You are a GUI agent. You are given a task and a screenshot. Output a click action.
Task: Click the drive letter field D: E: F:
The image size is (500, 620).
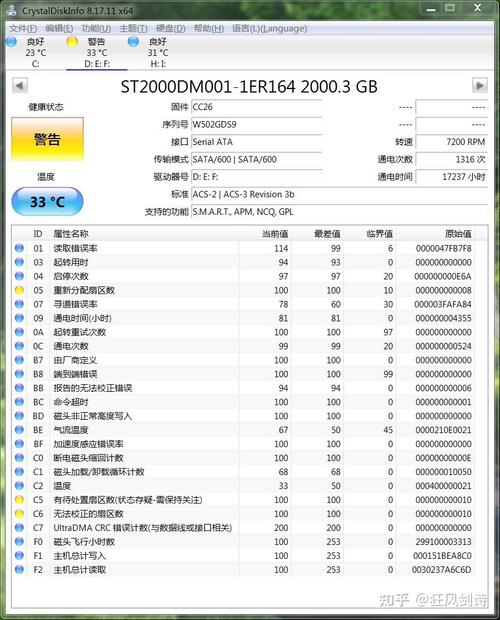coord(256,177)
